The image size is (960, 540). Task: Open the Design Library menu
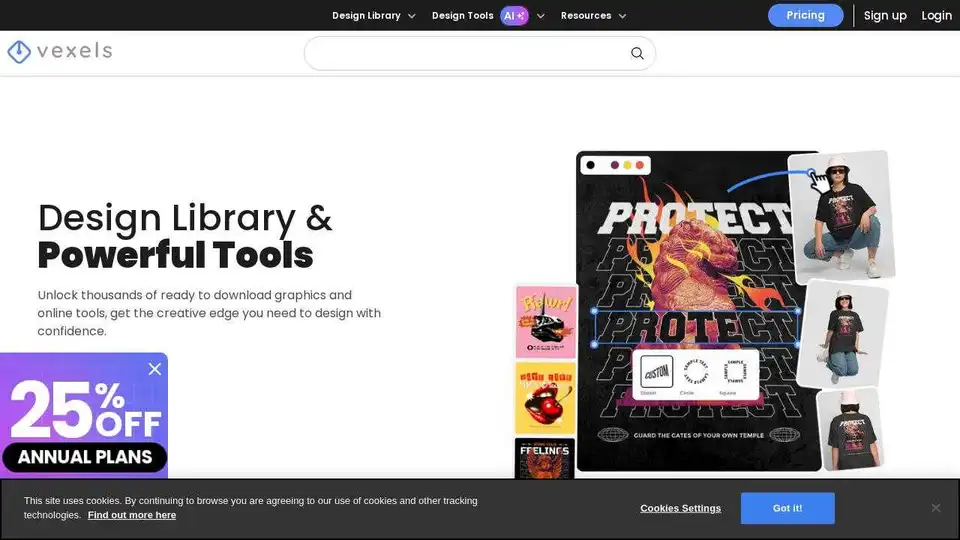[x=366, y=15]
